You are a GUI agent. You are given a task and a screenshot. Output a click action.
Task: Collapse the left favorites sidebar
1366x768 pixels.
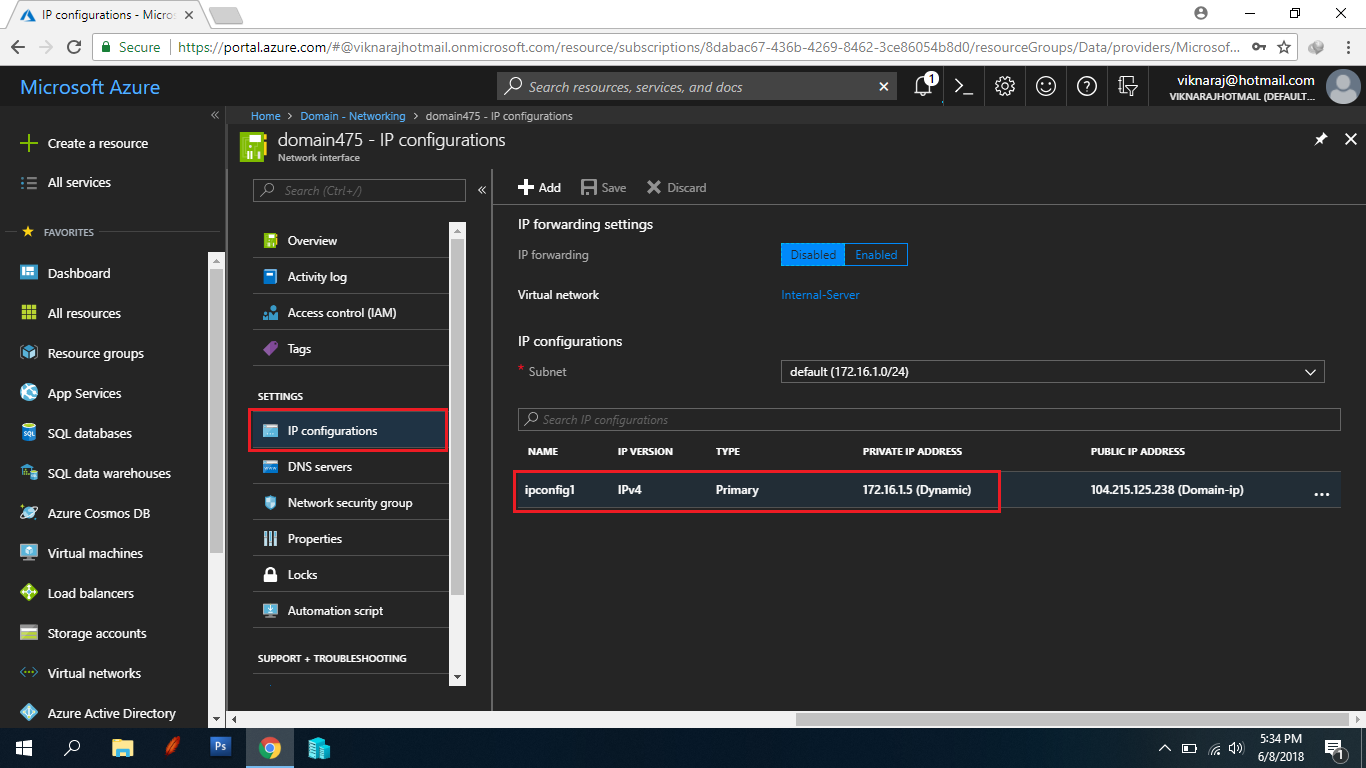coord(214,114)
